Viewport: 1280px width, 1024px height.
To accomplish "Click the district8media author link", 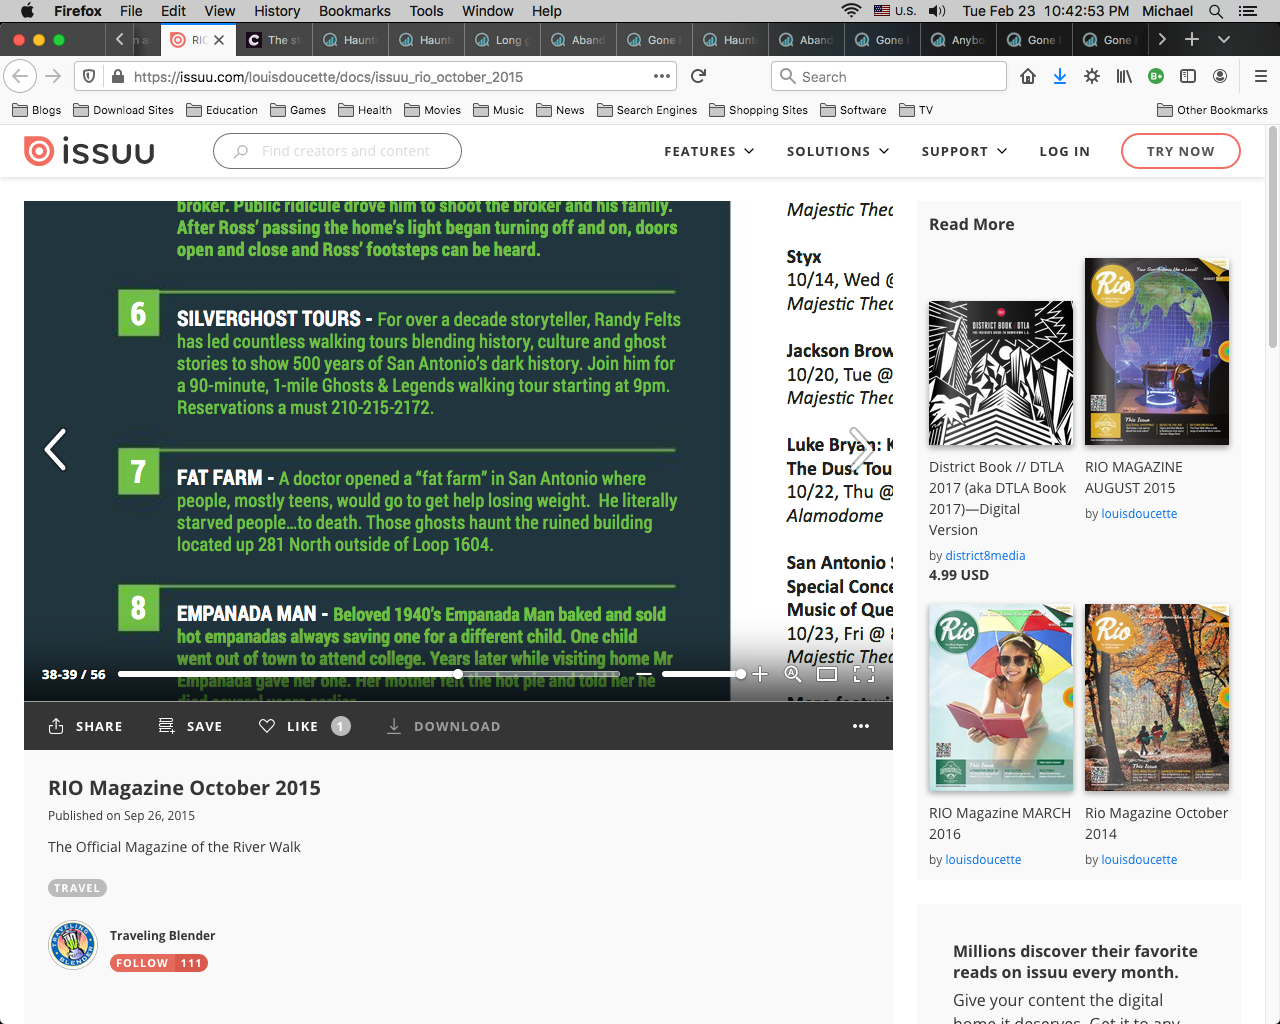I will [985, 555].
